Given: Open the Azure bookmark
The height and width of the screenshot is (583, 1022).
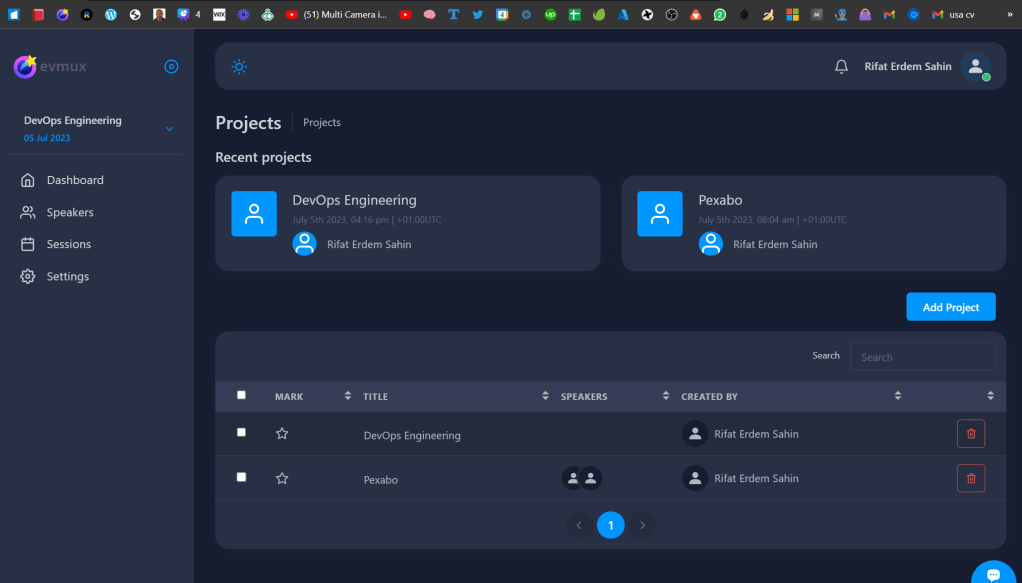Looking at the screenshot, I should 623,14.
